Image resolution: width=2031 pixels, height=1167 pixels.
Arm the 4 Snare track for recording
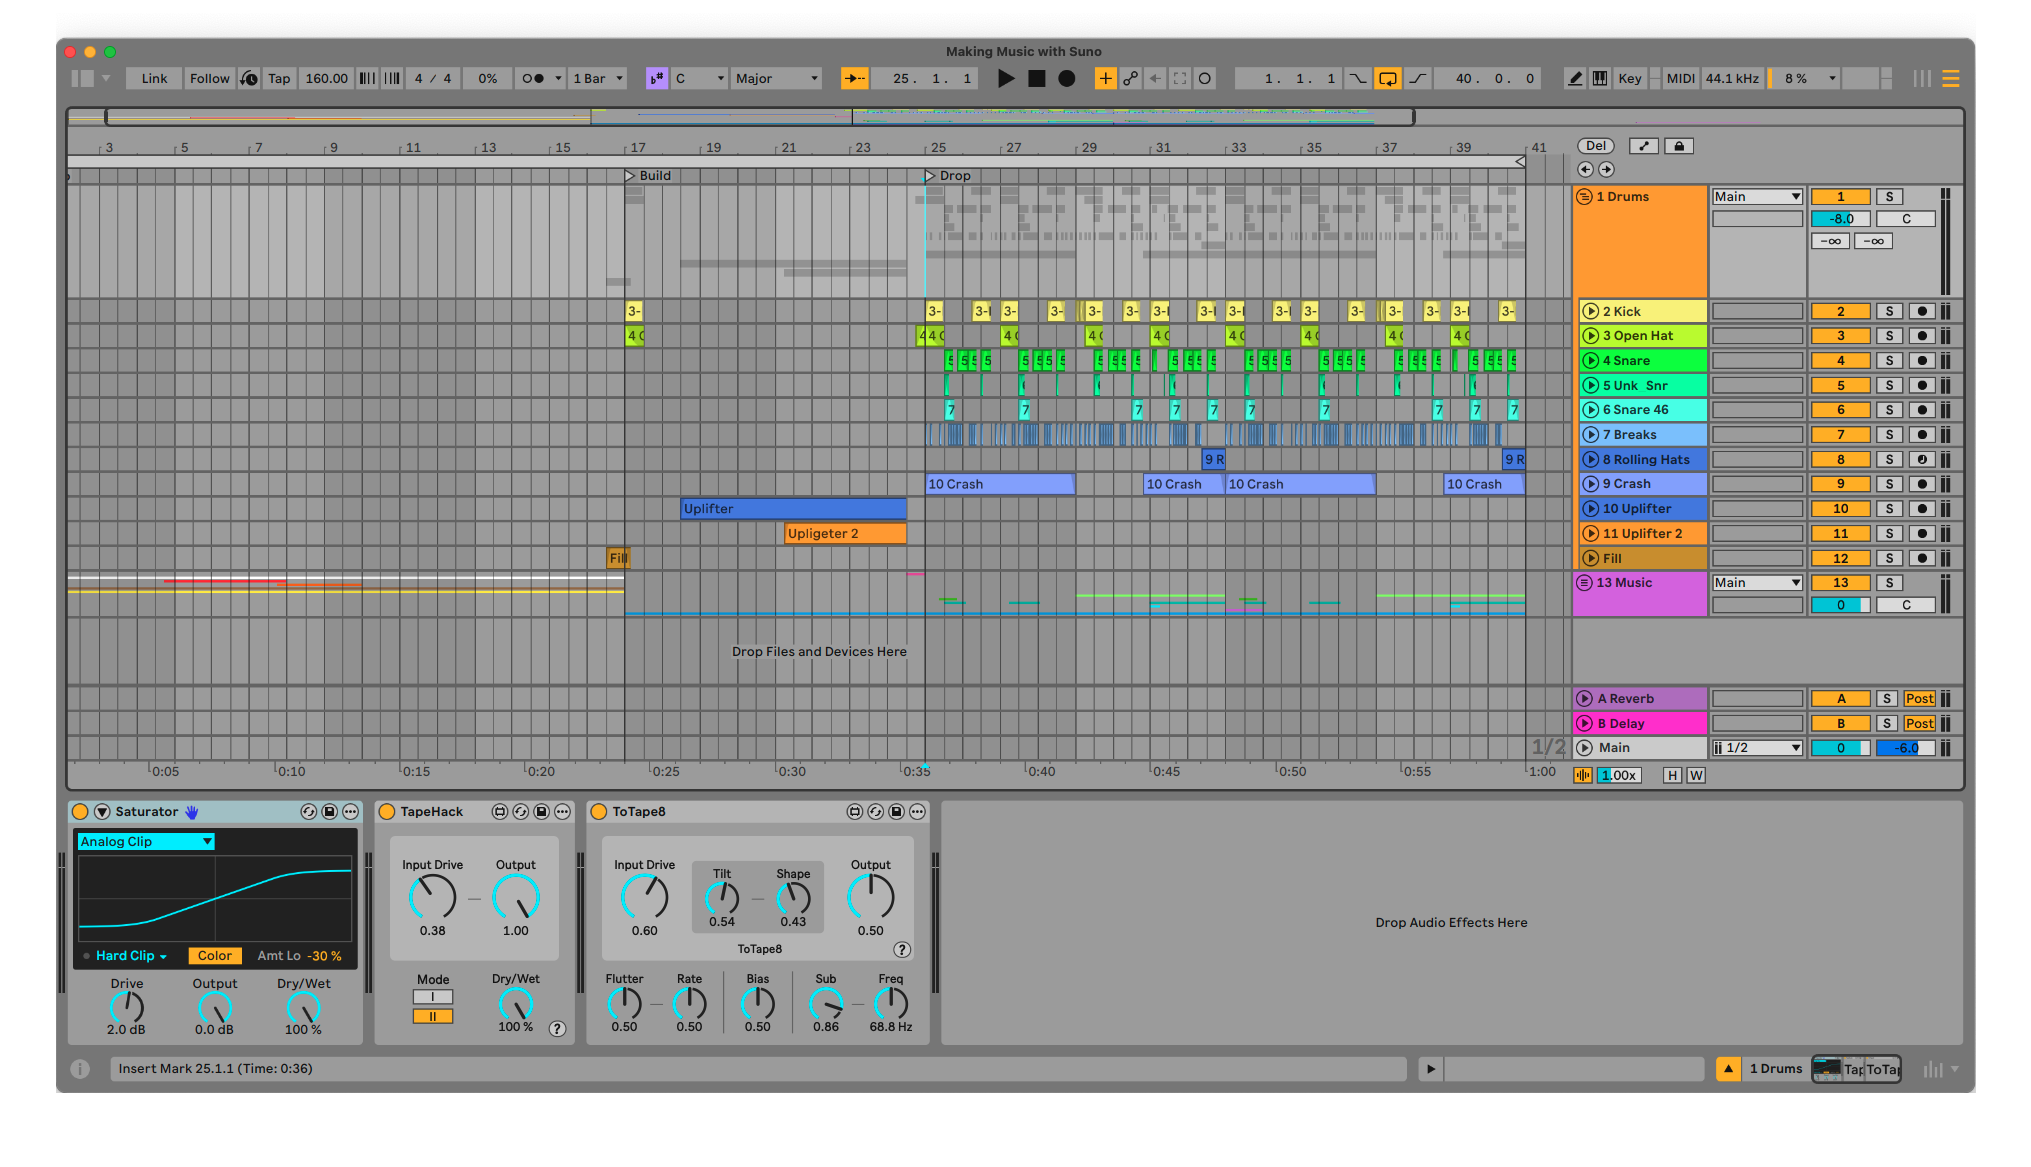pyautogui.click(x=1921, y=360)
